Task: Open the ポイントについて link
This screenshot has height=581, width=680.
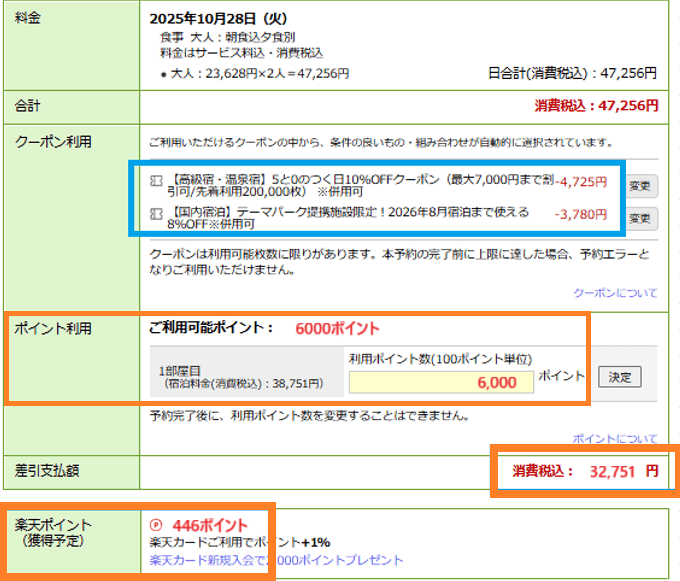Action: click(x=614, y=439)
